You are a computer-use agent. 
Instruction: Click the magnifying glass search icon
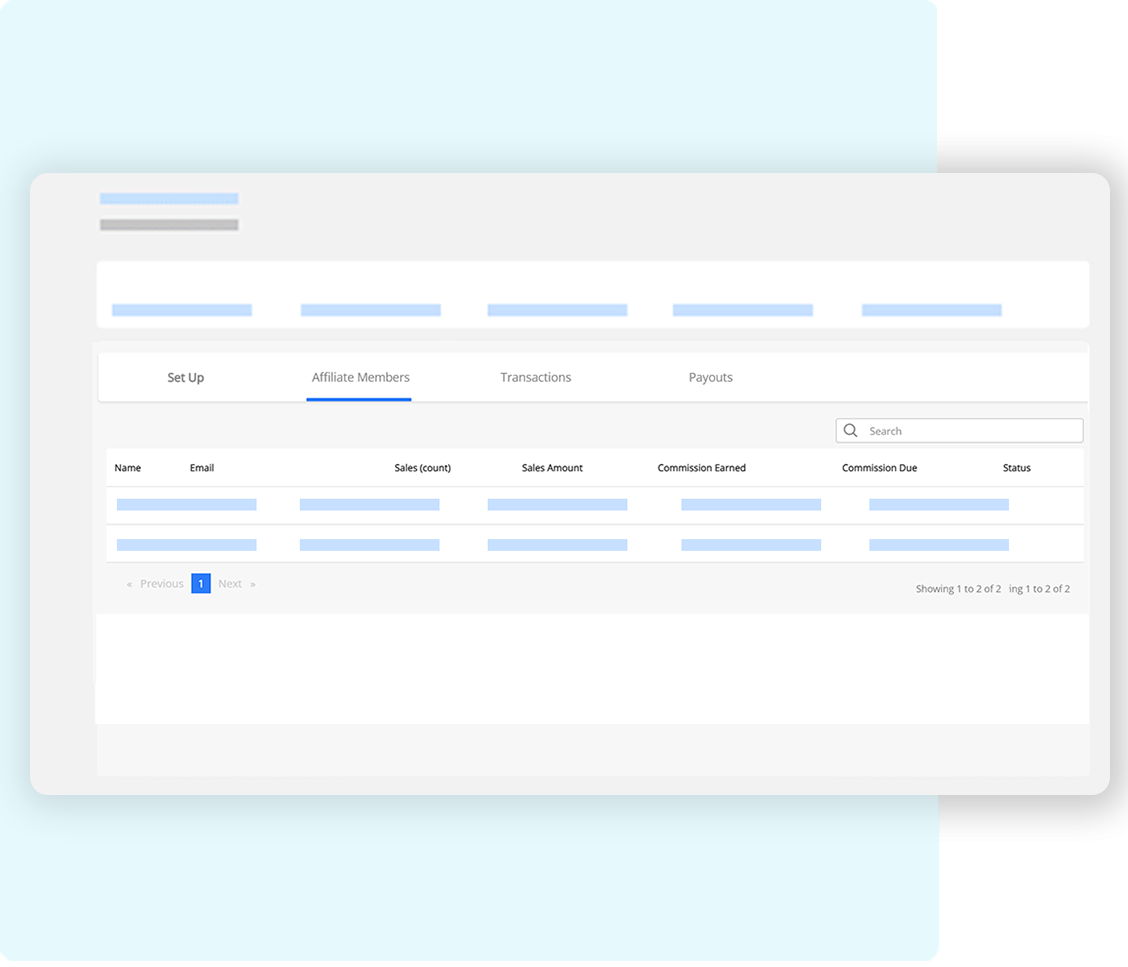pos(851,431)
